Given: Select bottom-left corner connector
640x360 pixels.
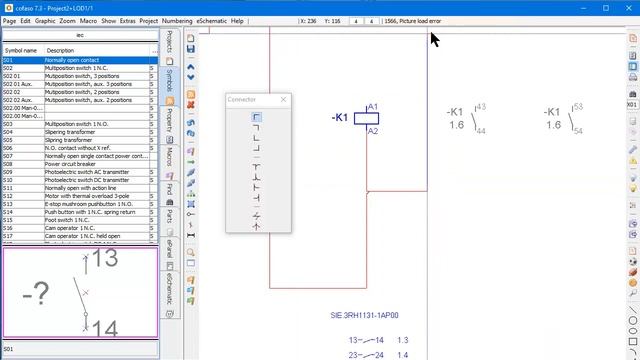Looking at the screenshot, I should (256, 138).
